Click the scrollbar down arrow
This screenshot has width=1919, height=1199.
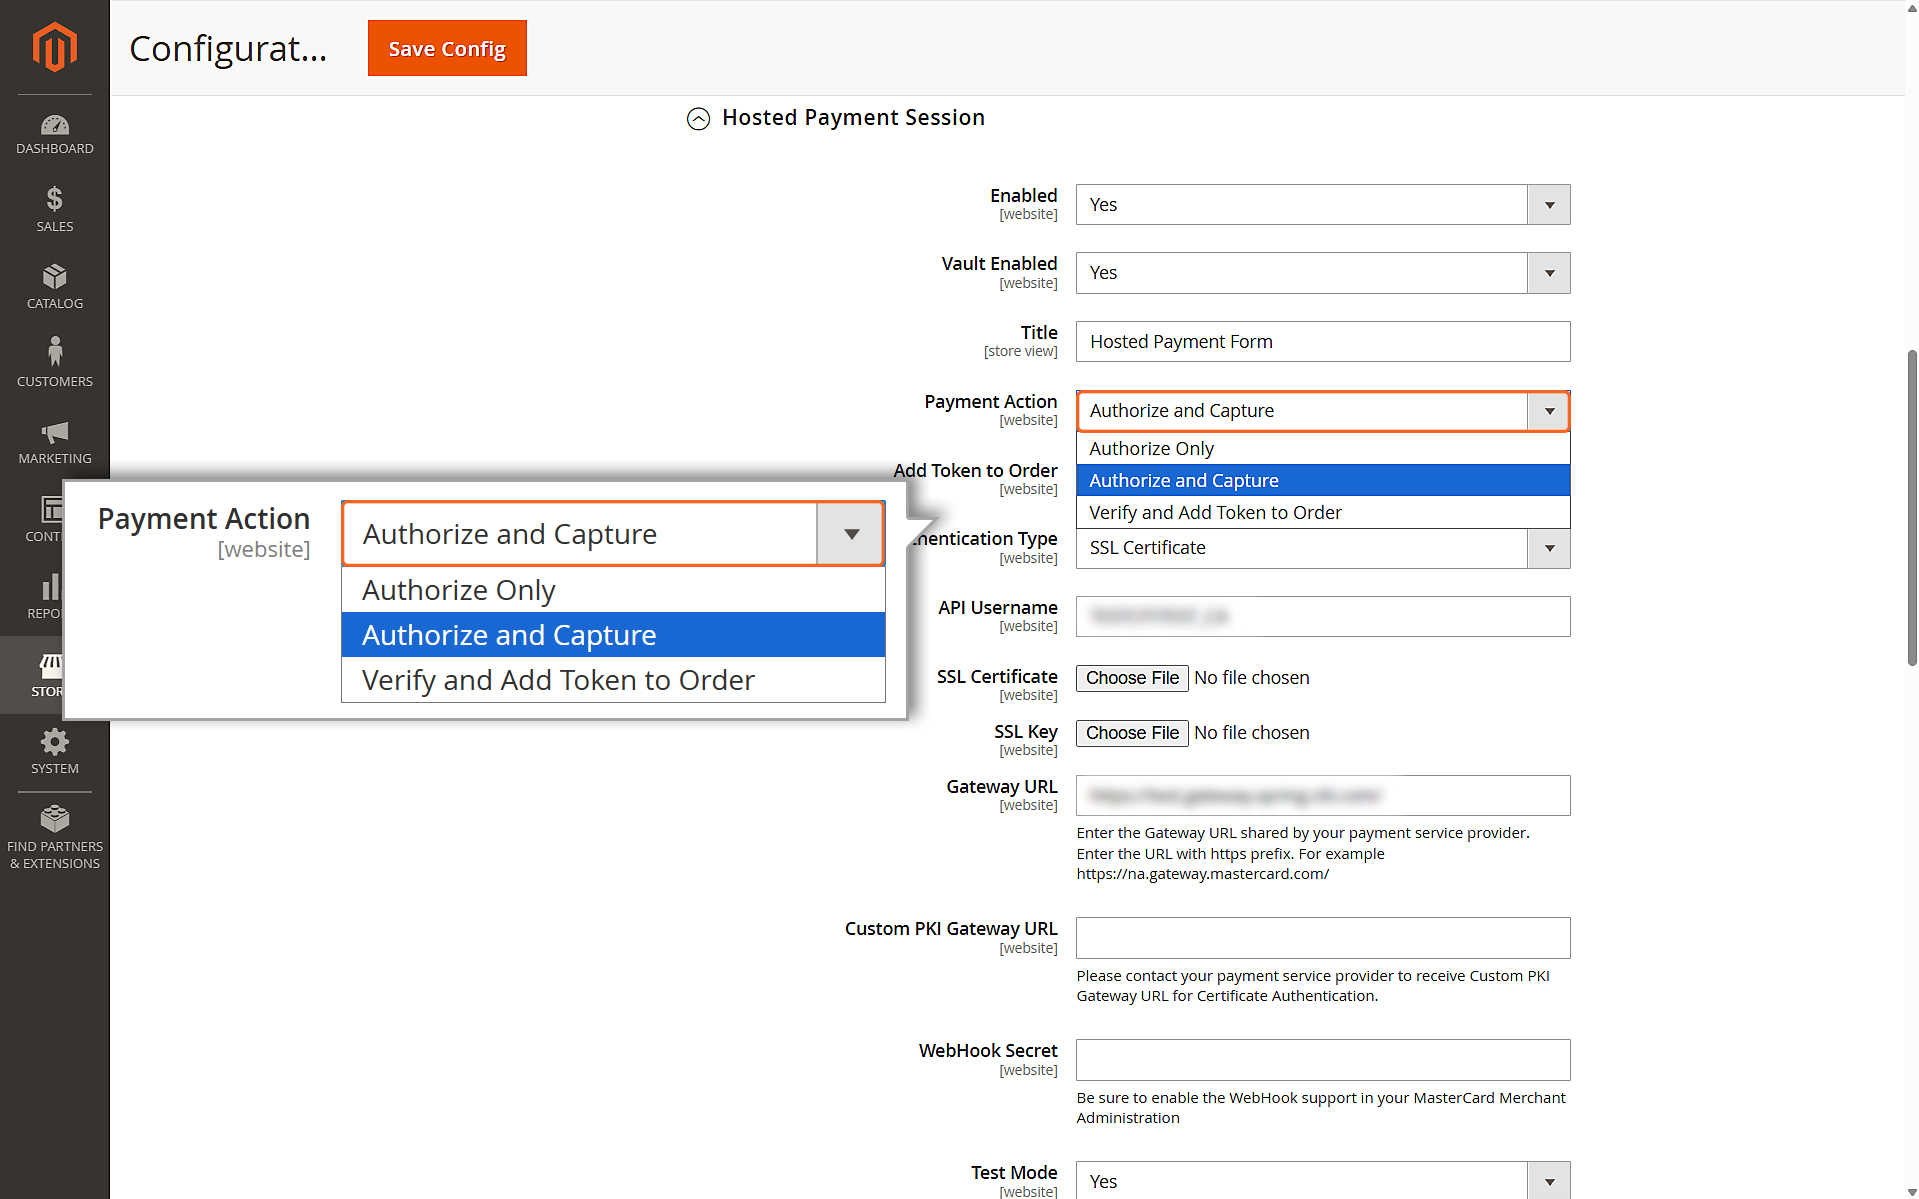pyautogui.click(x=1912, y=1191)
